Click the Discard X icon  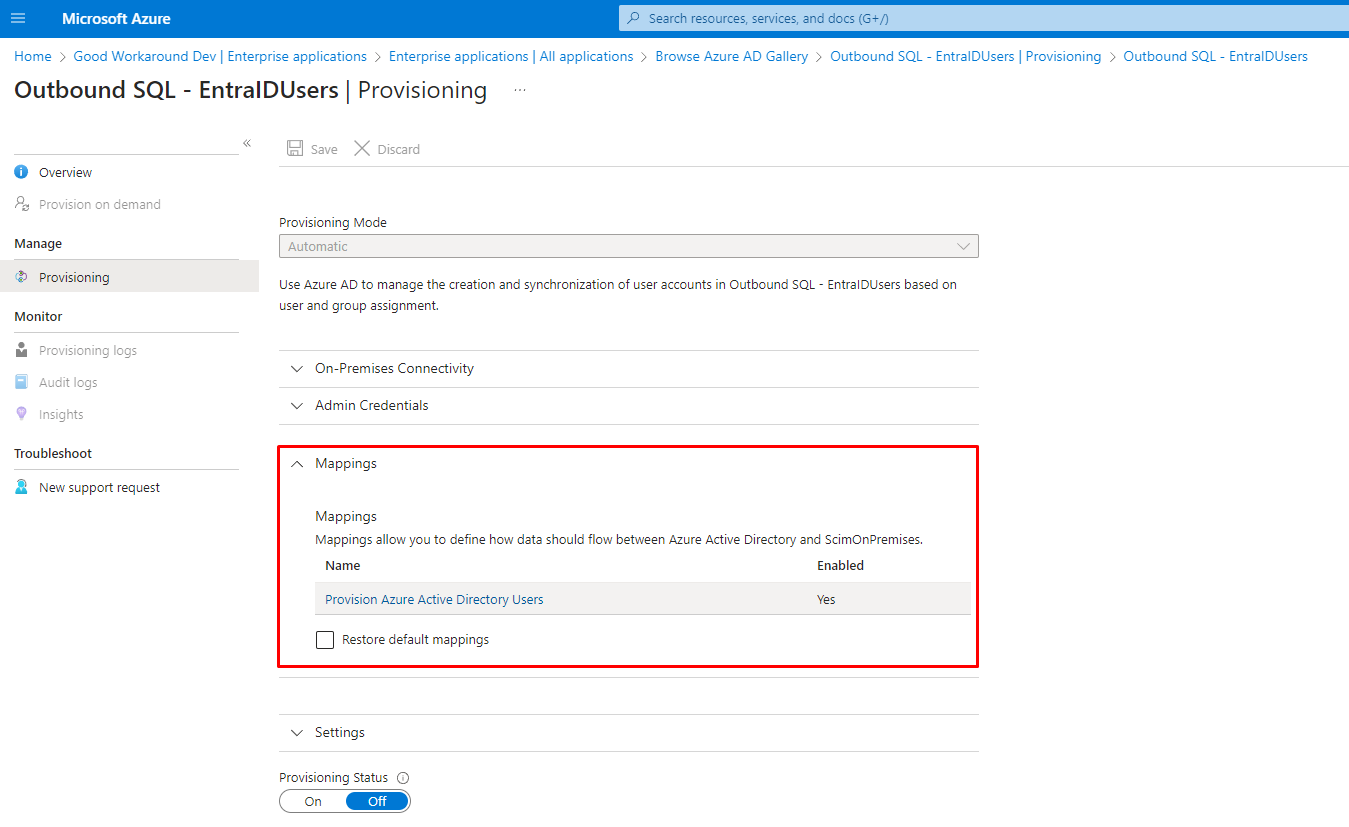coord(362,149)
